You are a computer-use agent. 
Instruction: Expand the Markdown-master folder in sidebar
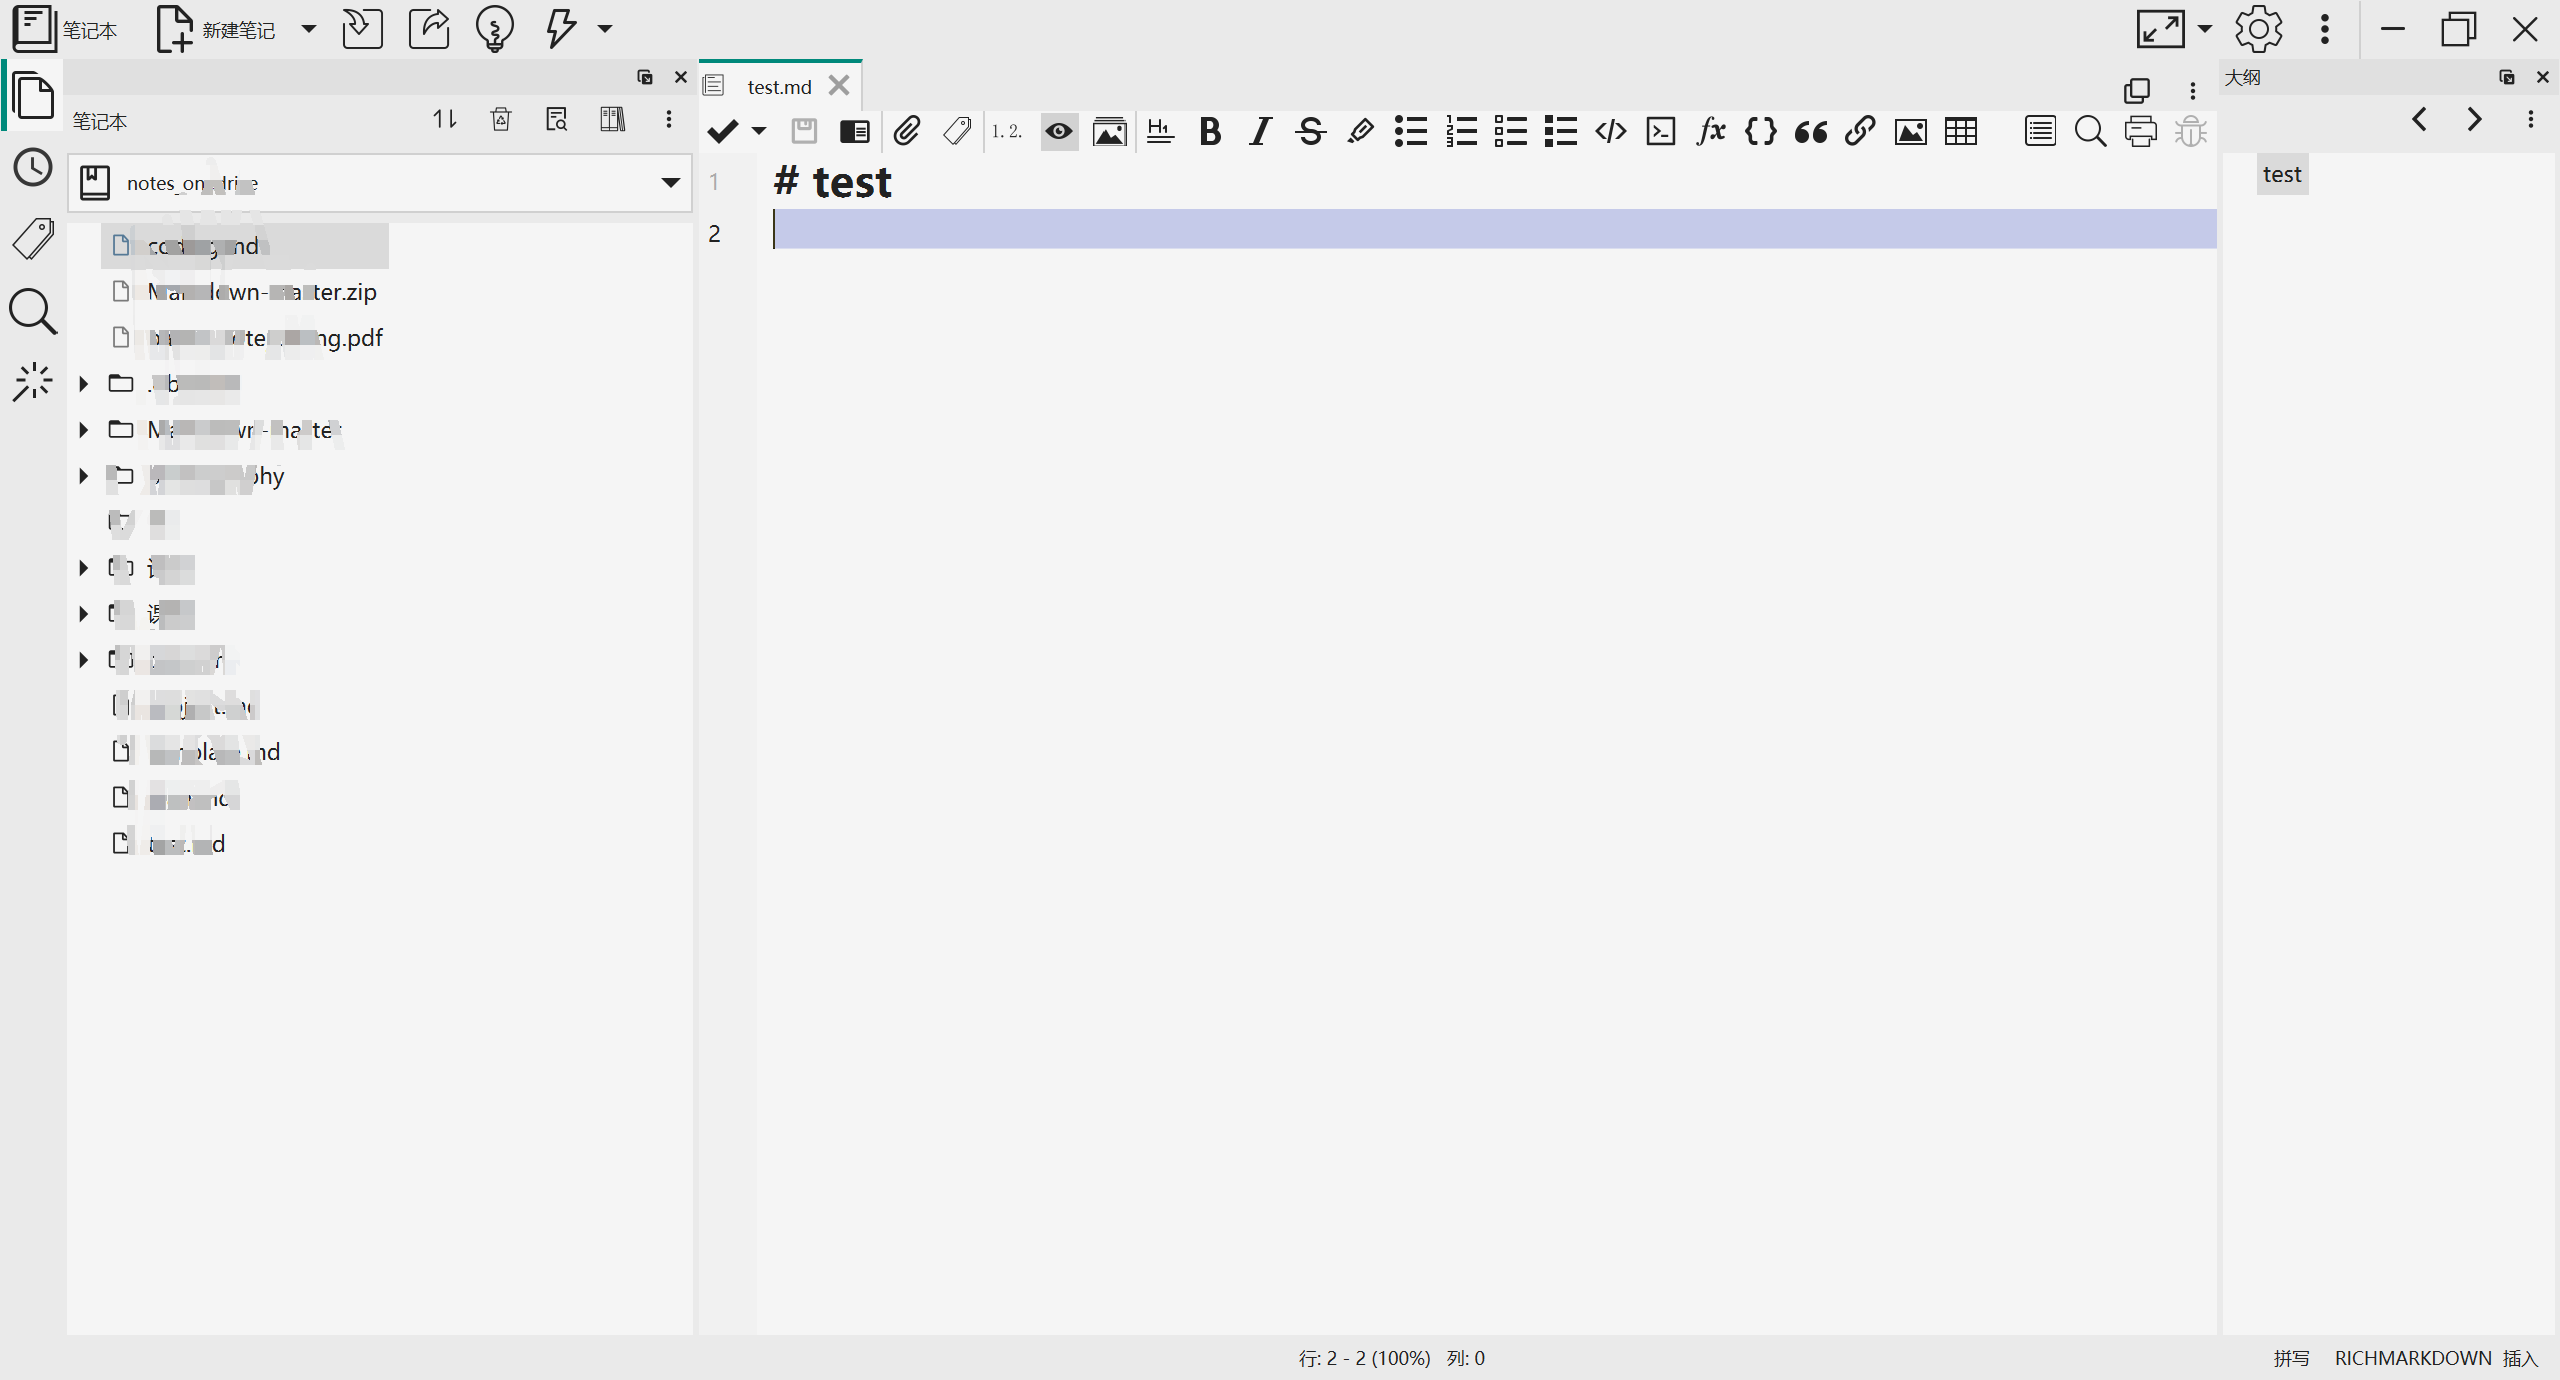(84, 430)
